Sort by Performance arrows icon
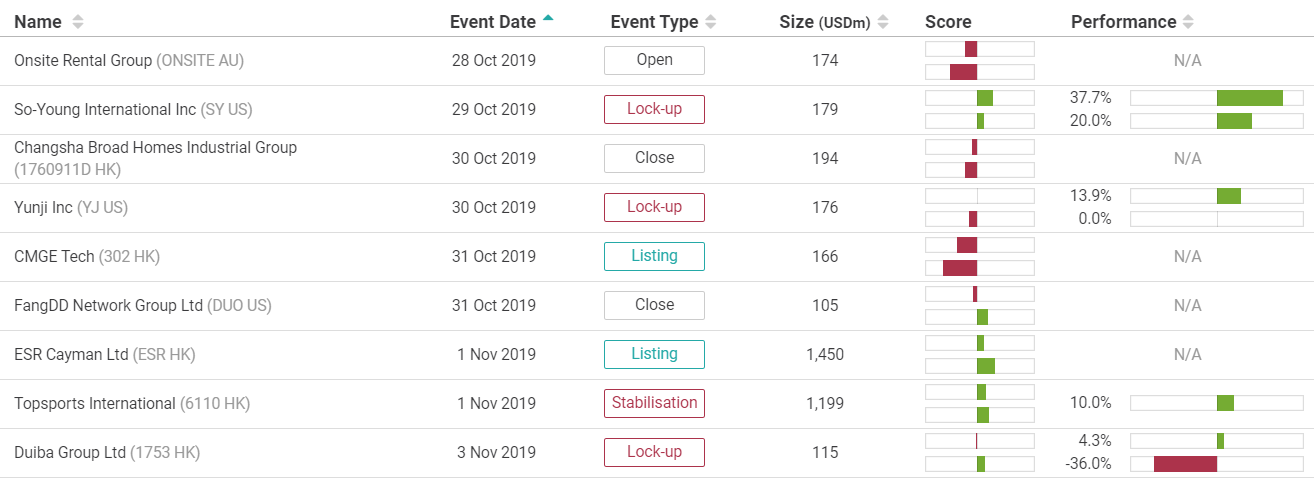The width and height of the screenshot is (1314, 480). pos(1189,22)
